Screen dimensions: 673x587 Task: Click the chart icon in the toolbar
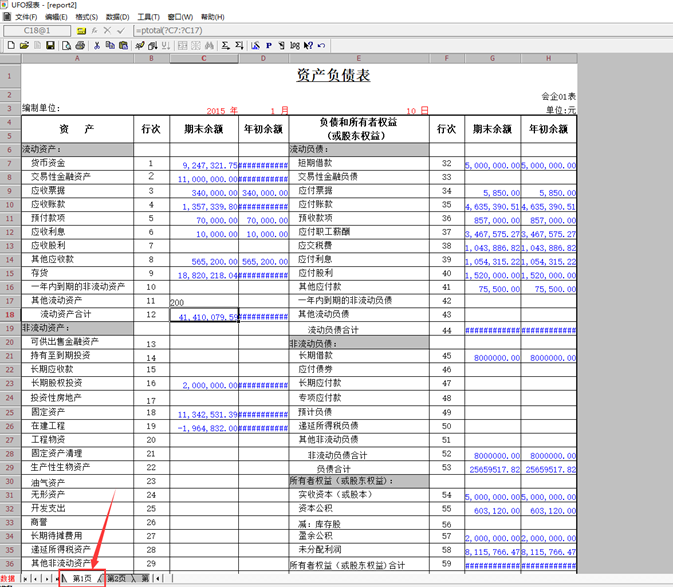point(255,45)
